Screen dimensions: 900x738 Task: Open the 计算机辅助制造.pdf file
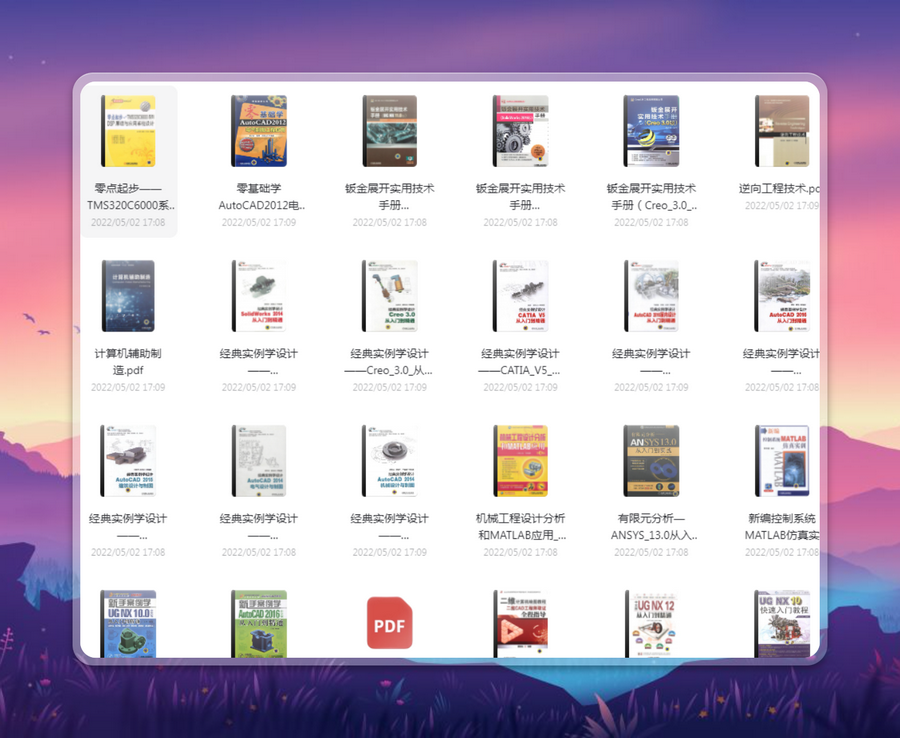(128, 296)
